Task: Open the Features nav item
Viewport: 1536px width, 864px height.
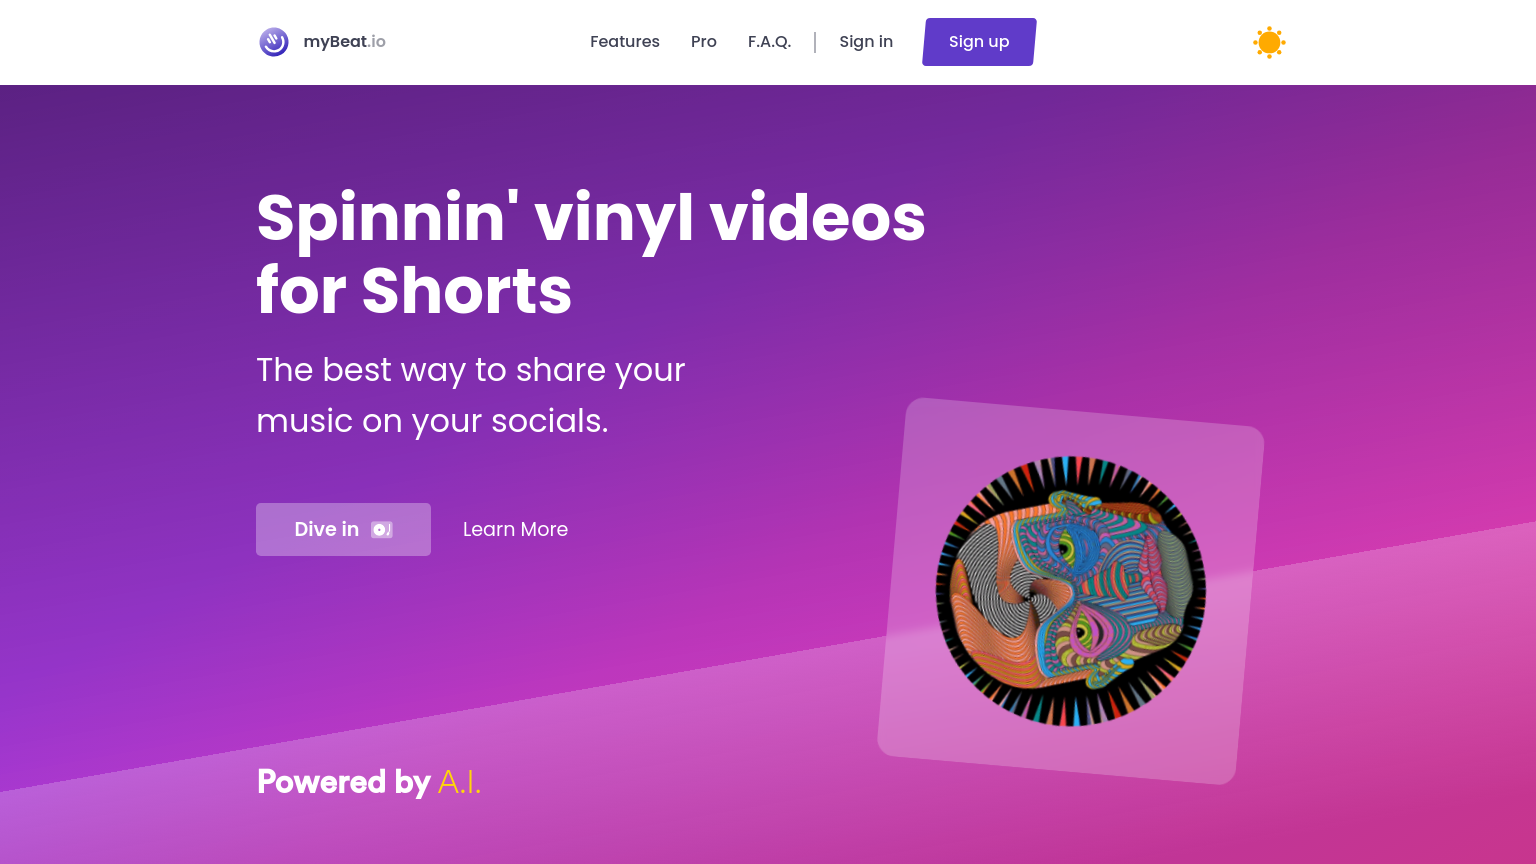Action: pos(625,42)
